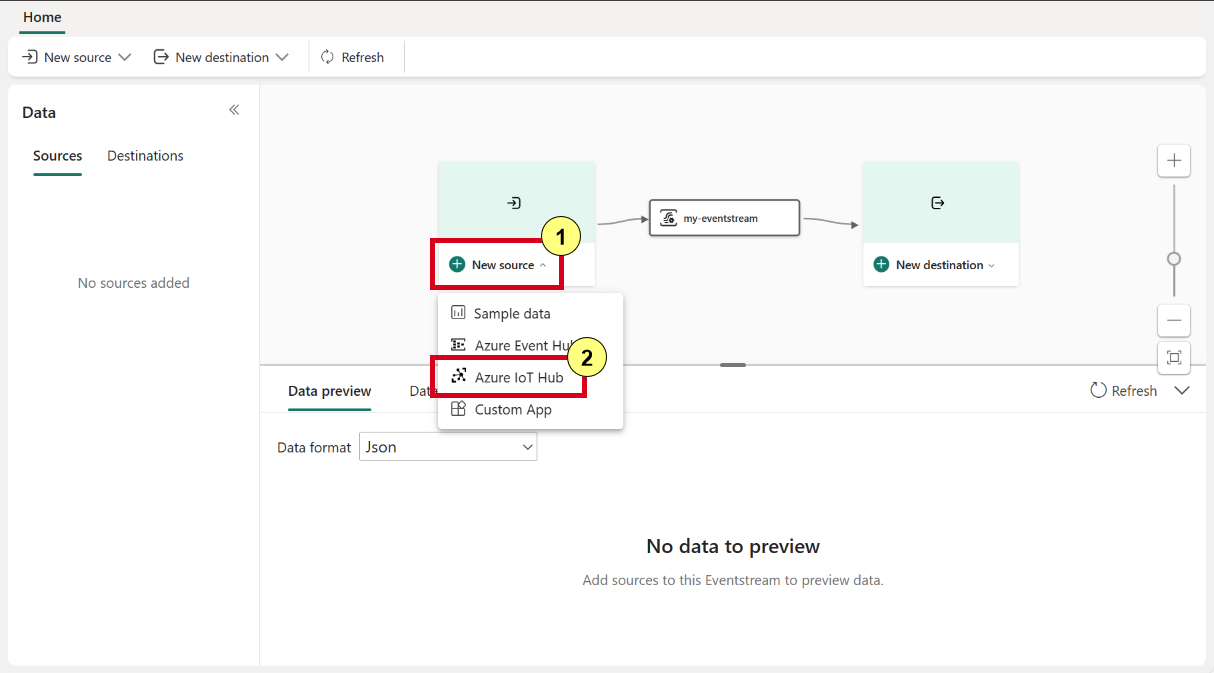Expand the toolbar New destination chevron
Image resolution: width=1214 pixels, height=673 pixels.
pos(282,57)
